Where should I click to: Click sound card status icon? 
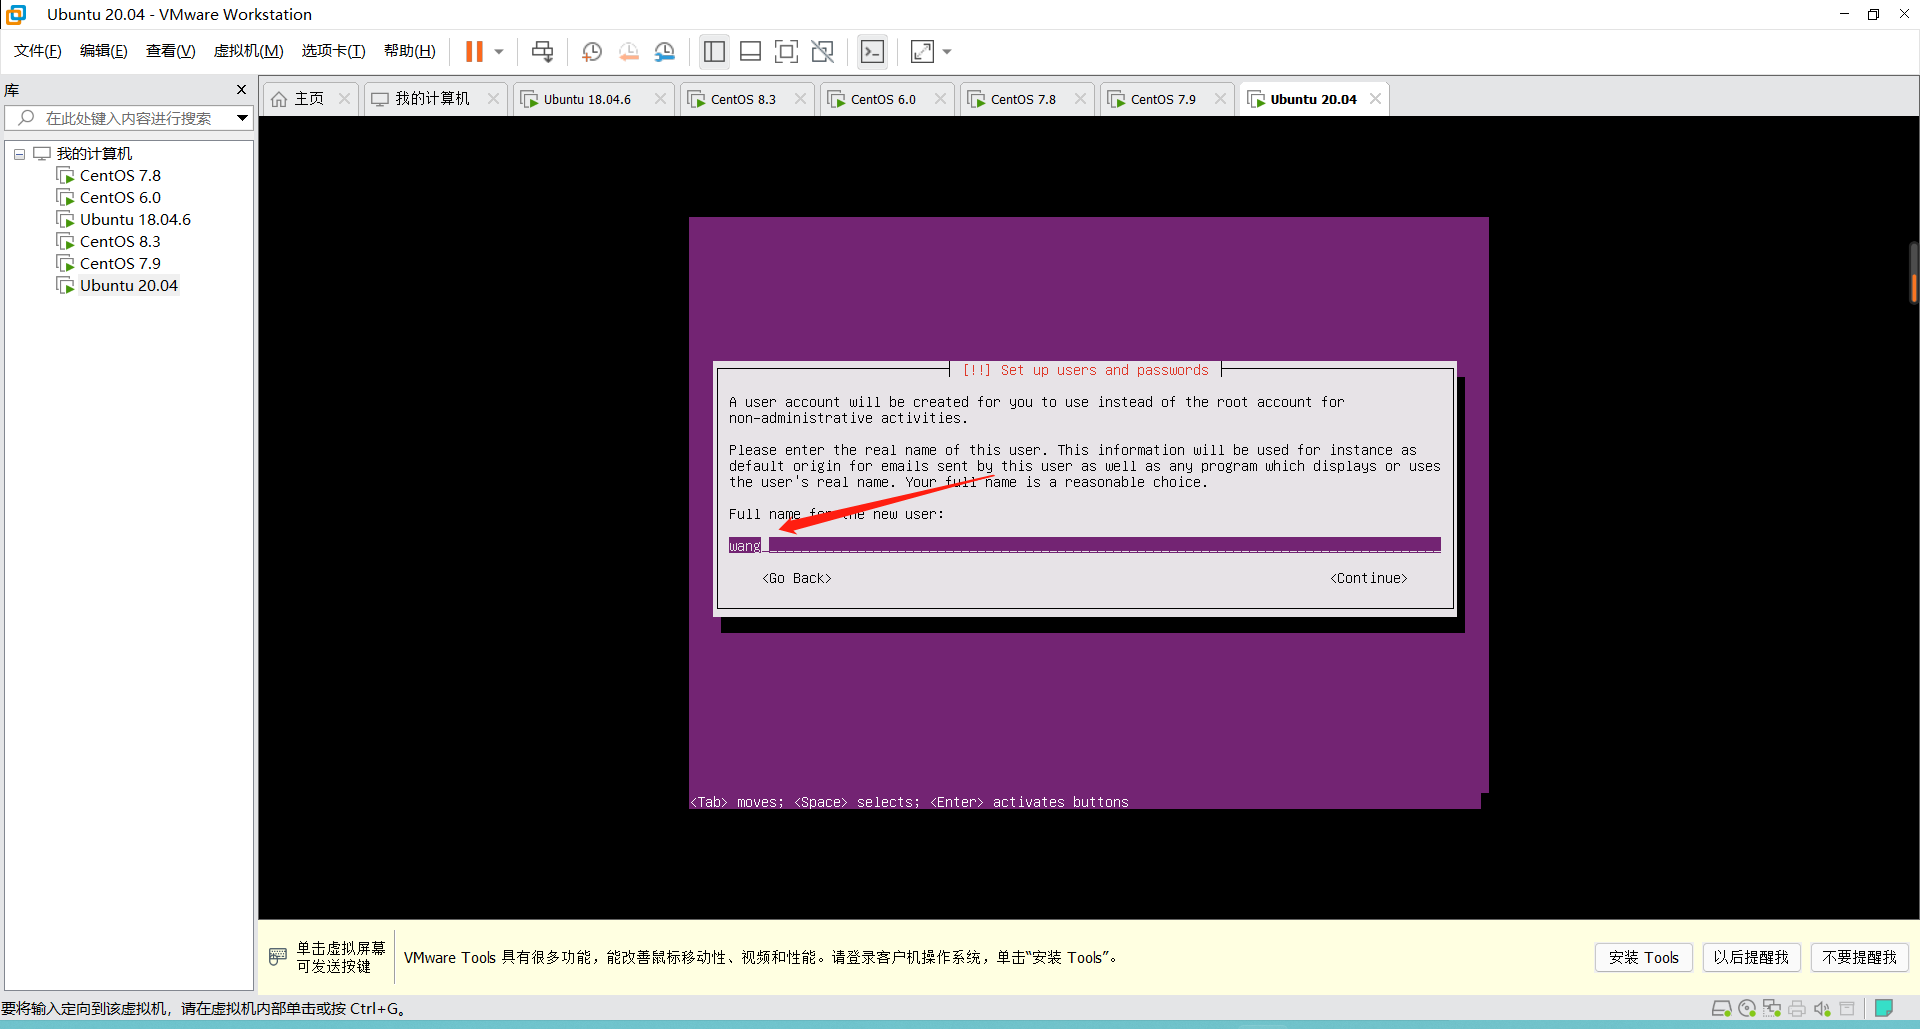(x=1822, y=1008)
